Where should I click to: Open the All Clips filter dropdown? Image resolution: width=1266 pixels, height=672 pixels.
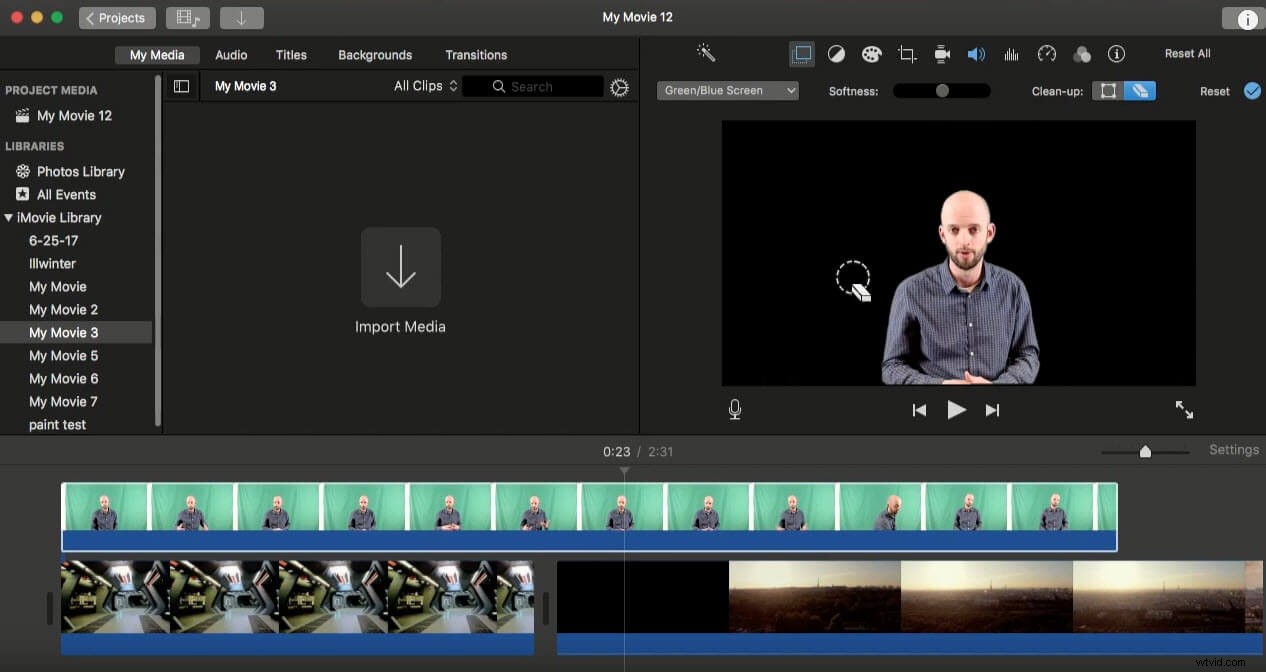point(424,86)
